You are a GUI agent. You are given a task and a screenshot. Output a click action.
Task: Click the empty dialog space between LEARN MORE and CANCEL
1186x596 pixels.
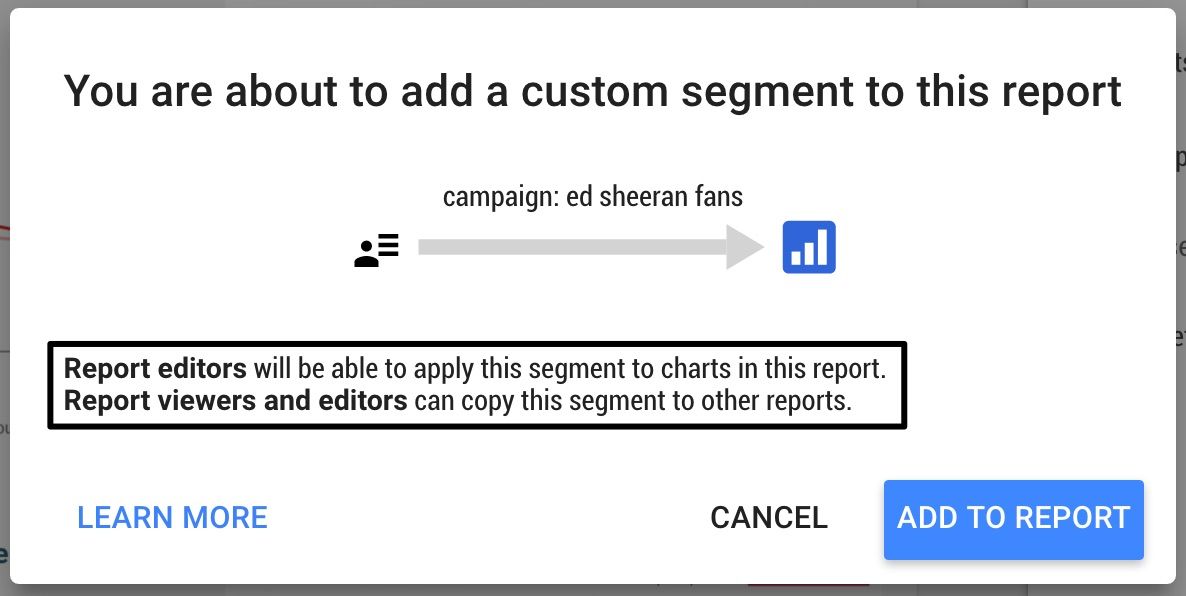pos(488,519)
